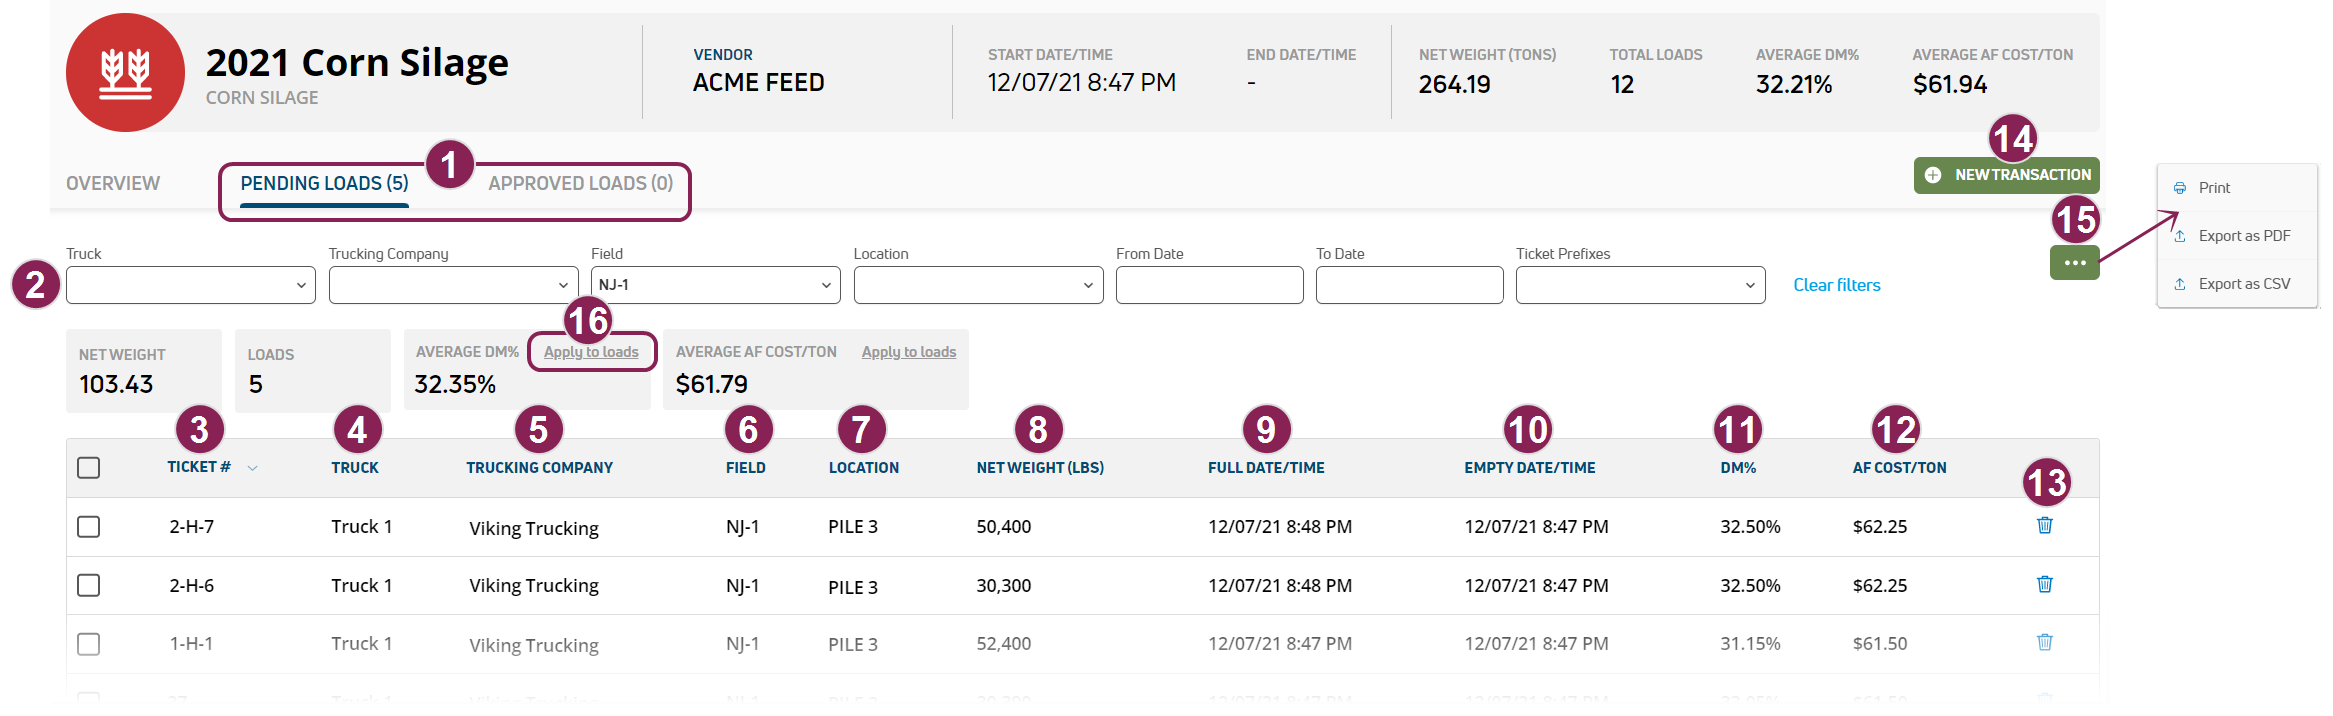The height and width of the screenshot is (716, 2333).
Task: Click the Print option in the menu
Action: click(2214, 188)
